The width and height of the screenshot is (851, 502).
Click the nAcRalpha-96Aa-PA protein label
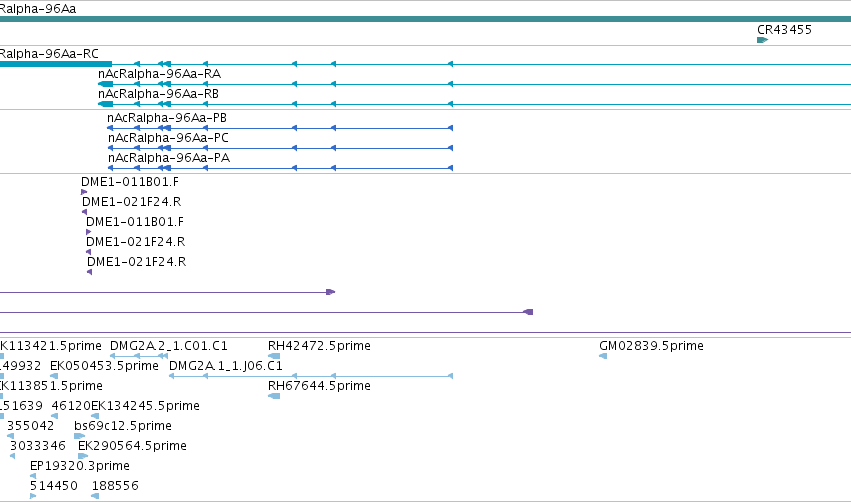pyautogui.click(x=169, y=158)
